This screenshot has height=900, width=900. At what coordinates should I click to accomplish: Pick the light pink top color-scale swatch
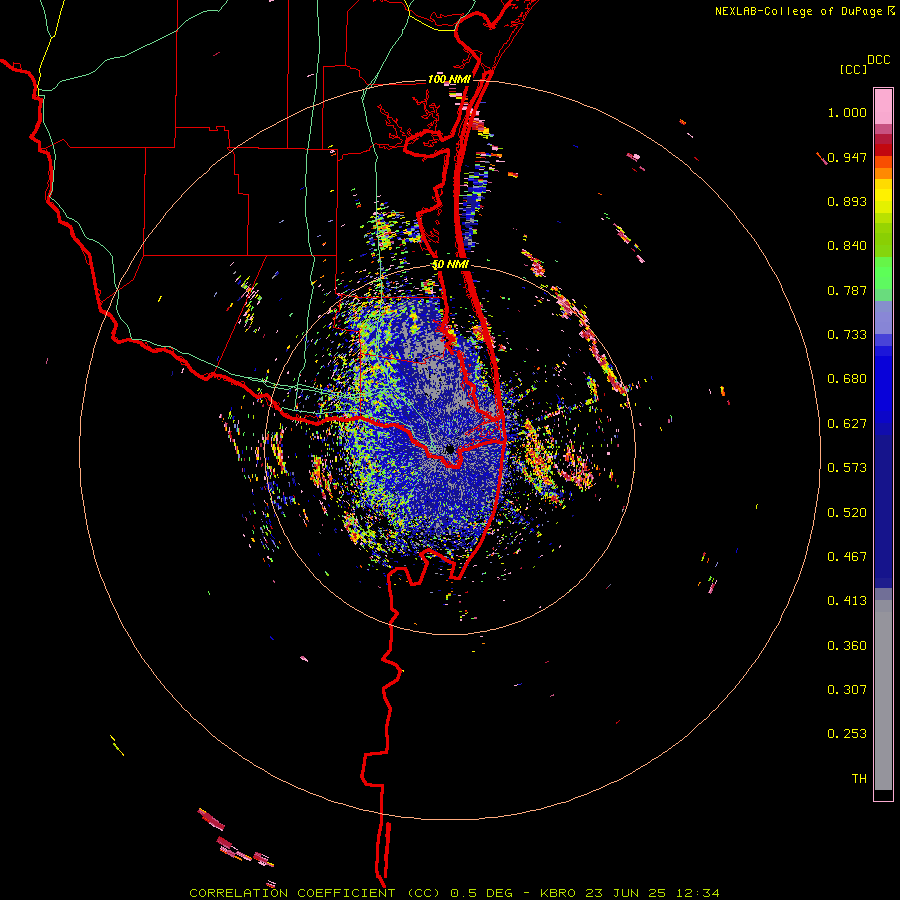(x=883, y=107)
